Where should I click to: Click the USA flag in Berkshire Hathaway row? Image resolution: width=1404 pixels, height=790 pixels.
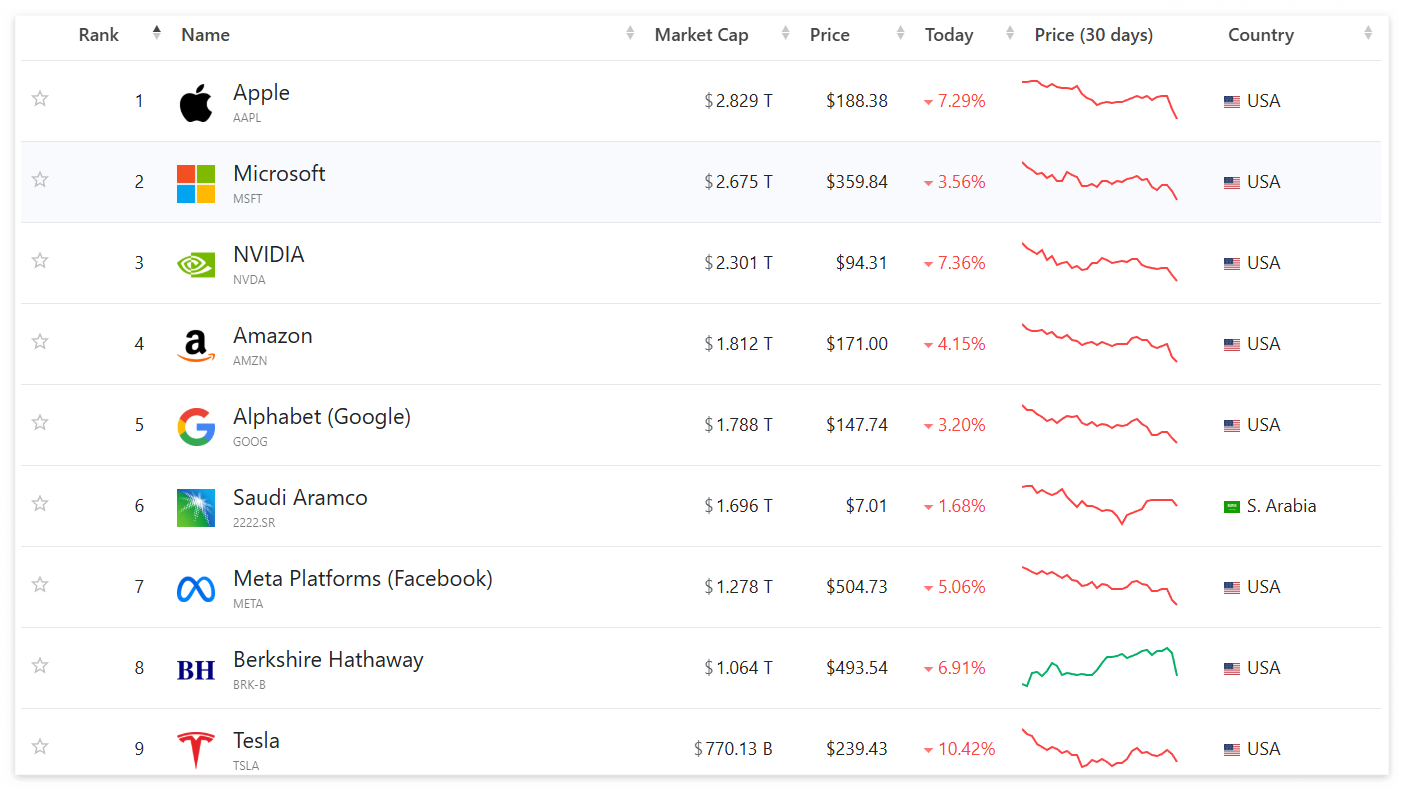(x=1232, y=669)
